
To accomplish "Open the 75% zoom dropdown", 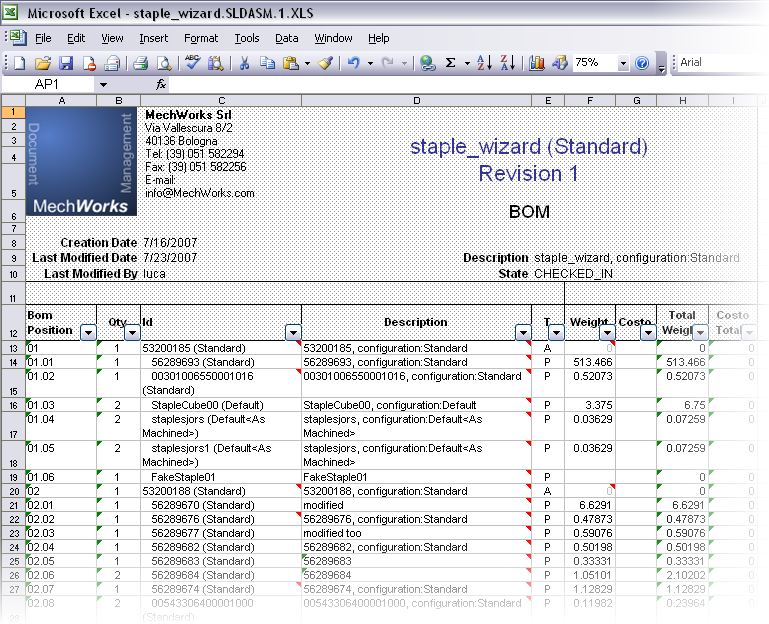I will (x=623, y=63).
